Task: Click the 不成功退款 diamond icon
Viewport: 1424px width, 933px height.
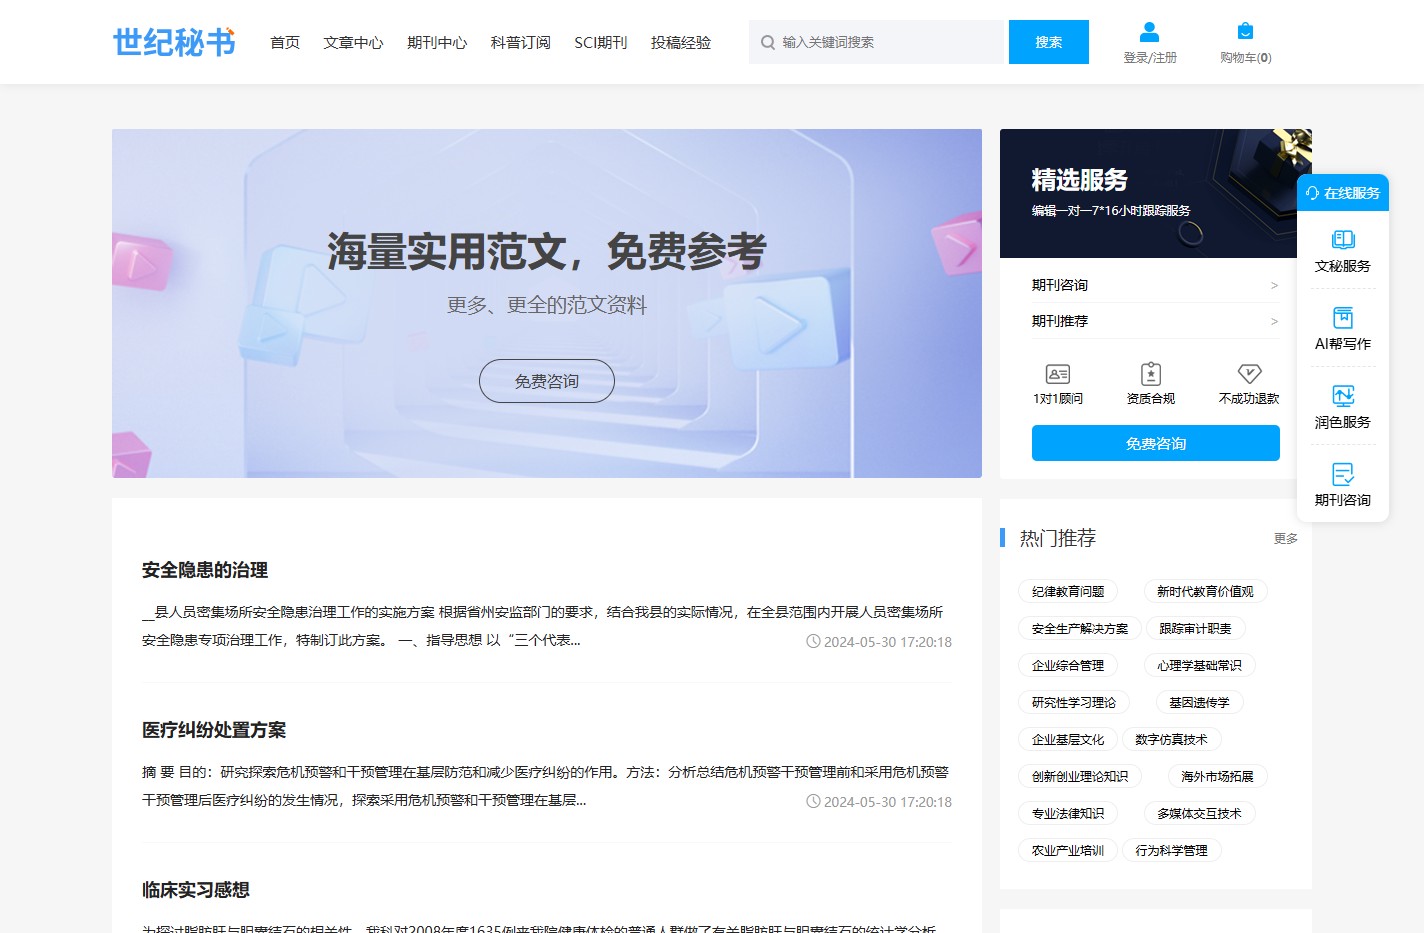Action: (1250, 374)
